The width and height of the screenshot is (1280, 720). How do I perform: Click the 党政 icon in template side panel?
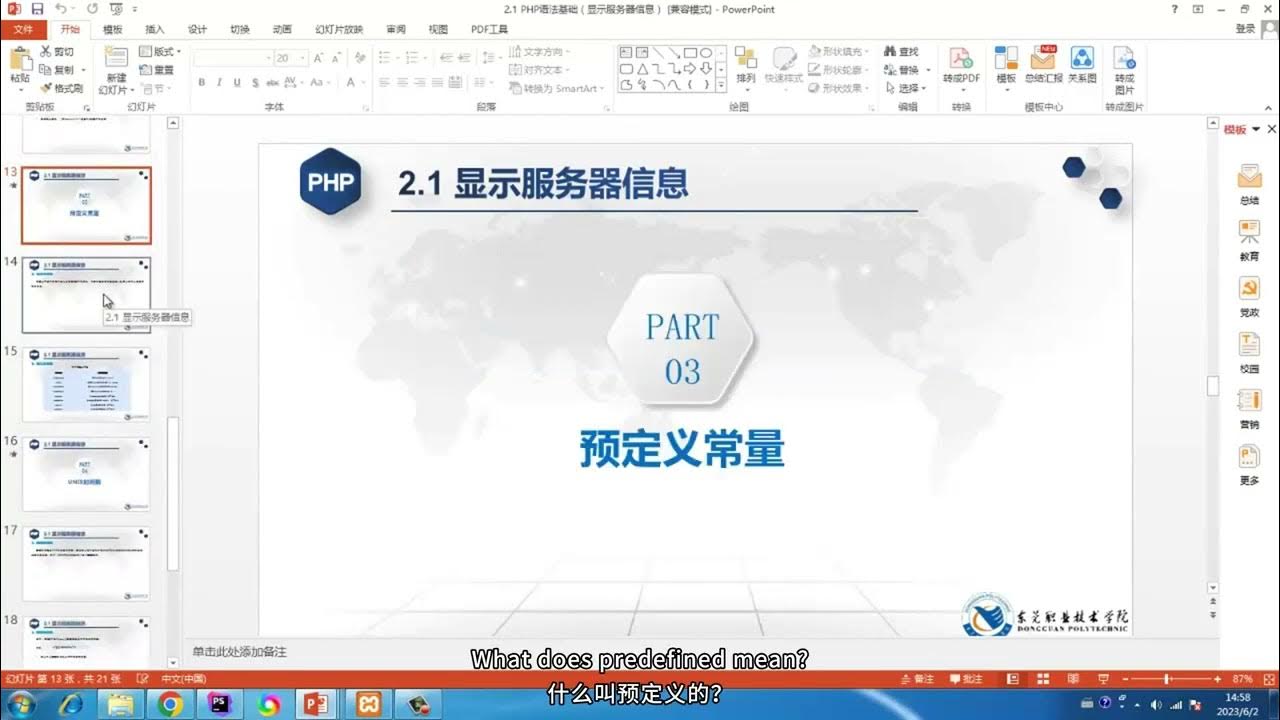point(1249,289)
